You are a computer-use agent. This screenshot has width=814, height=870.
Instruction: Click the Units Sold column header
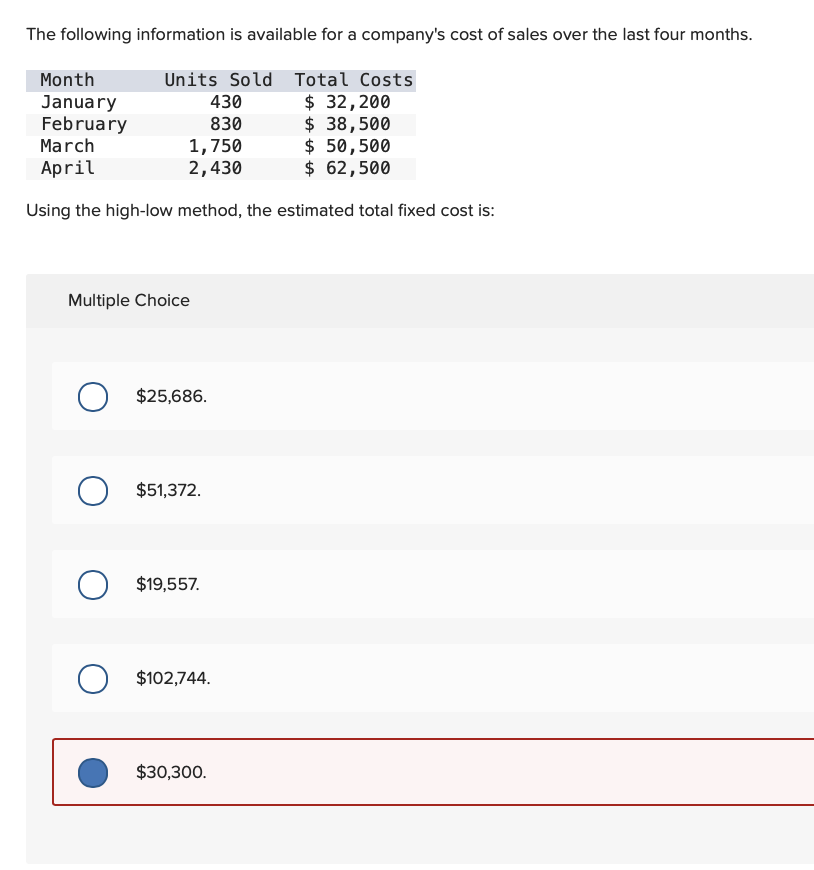218,80
